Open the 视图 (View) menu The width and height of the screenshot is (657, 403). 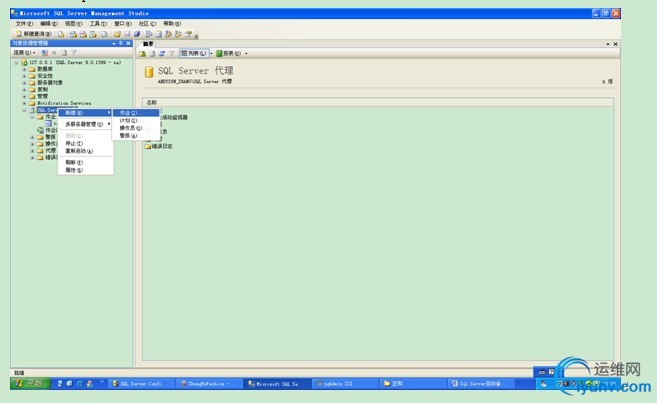point(73,24)
